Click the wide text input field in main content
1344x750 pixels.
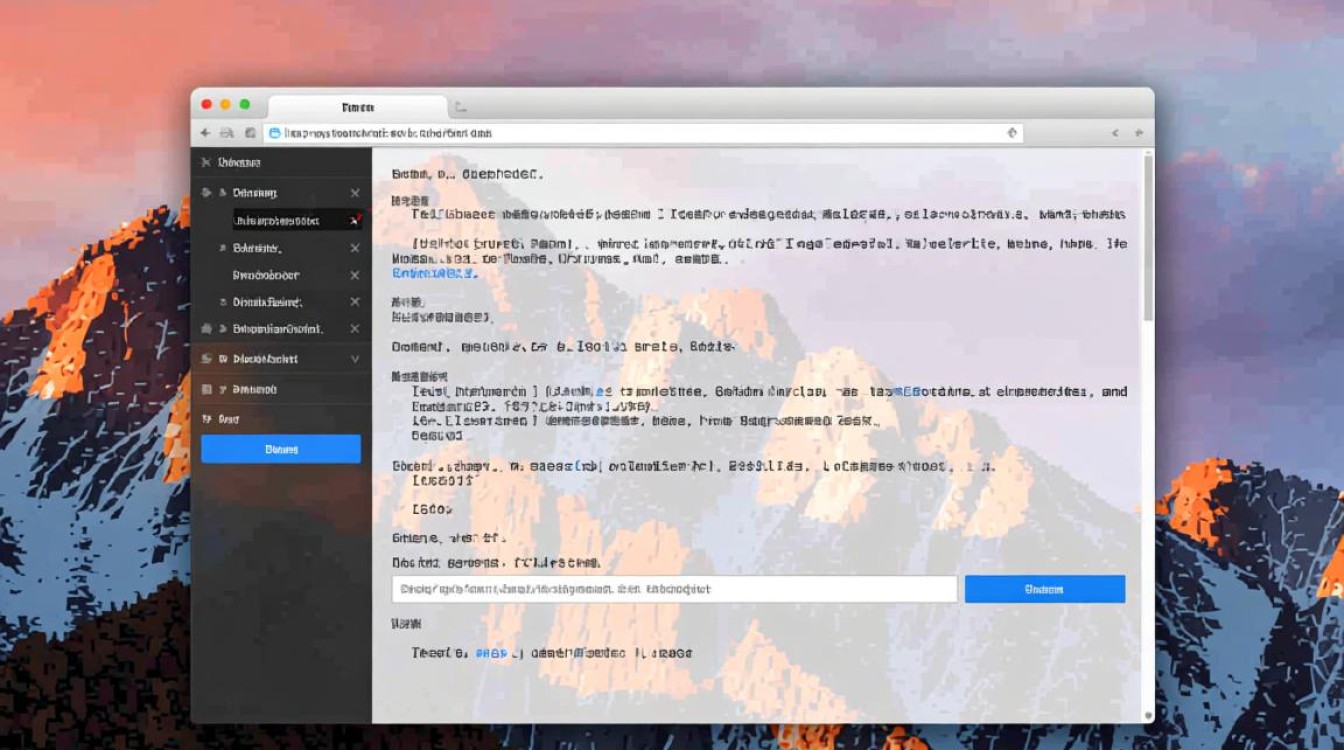click(674, 589)
